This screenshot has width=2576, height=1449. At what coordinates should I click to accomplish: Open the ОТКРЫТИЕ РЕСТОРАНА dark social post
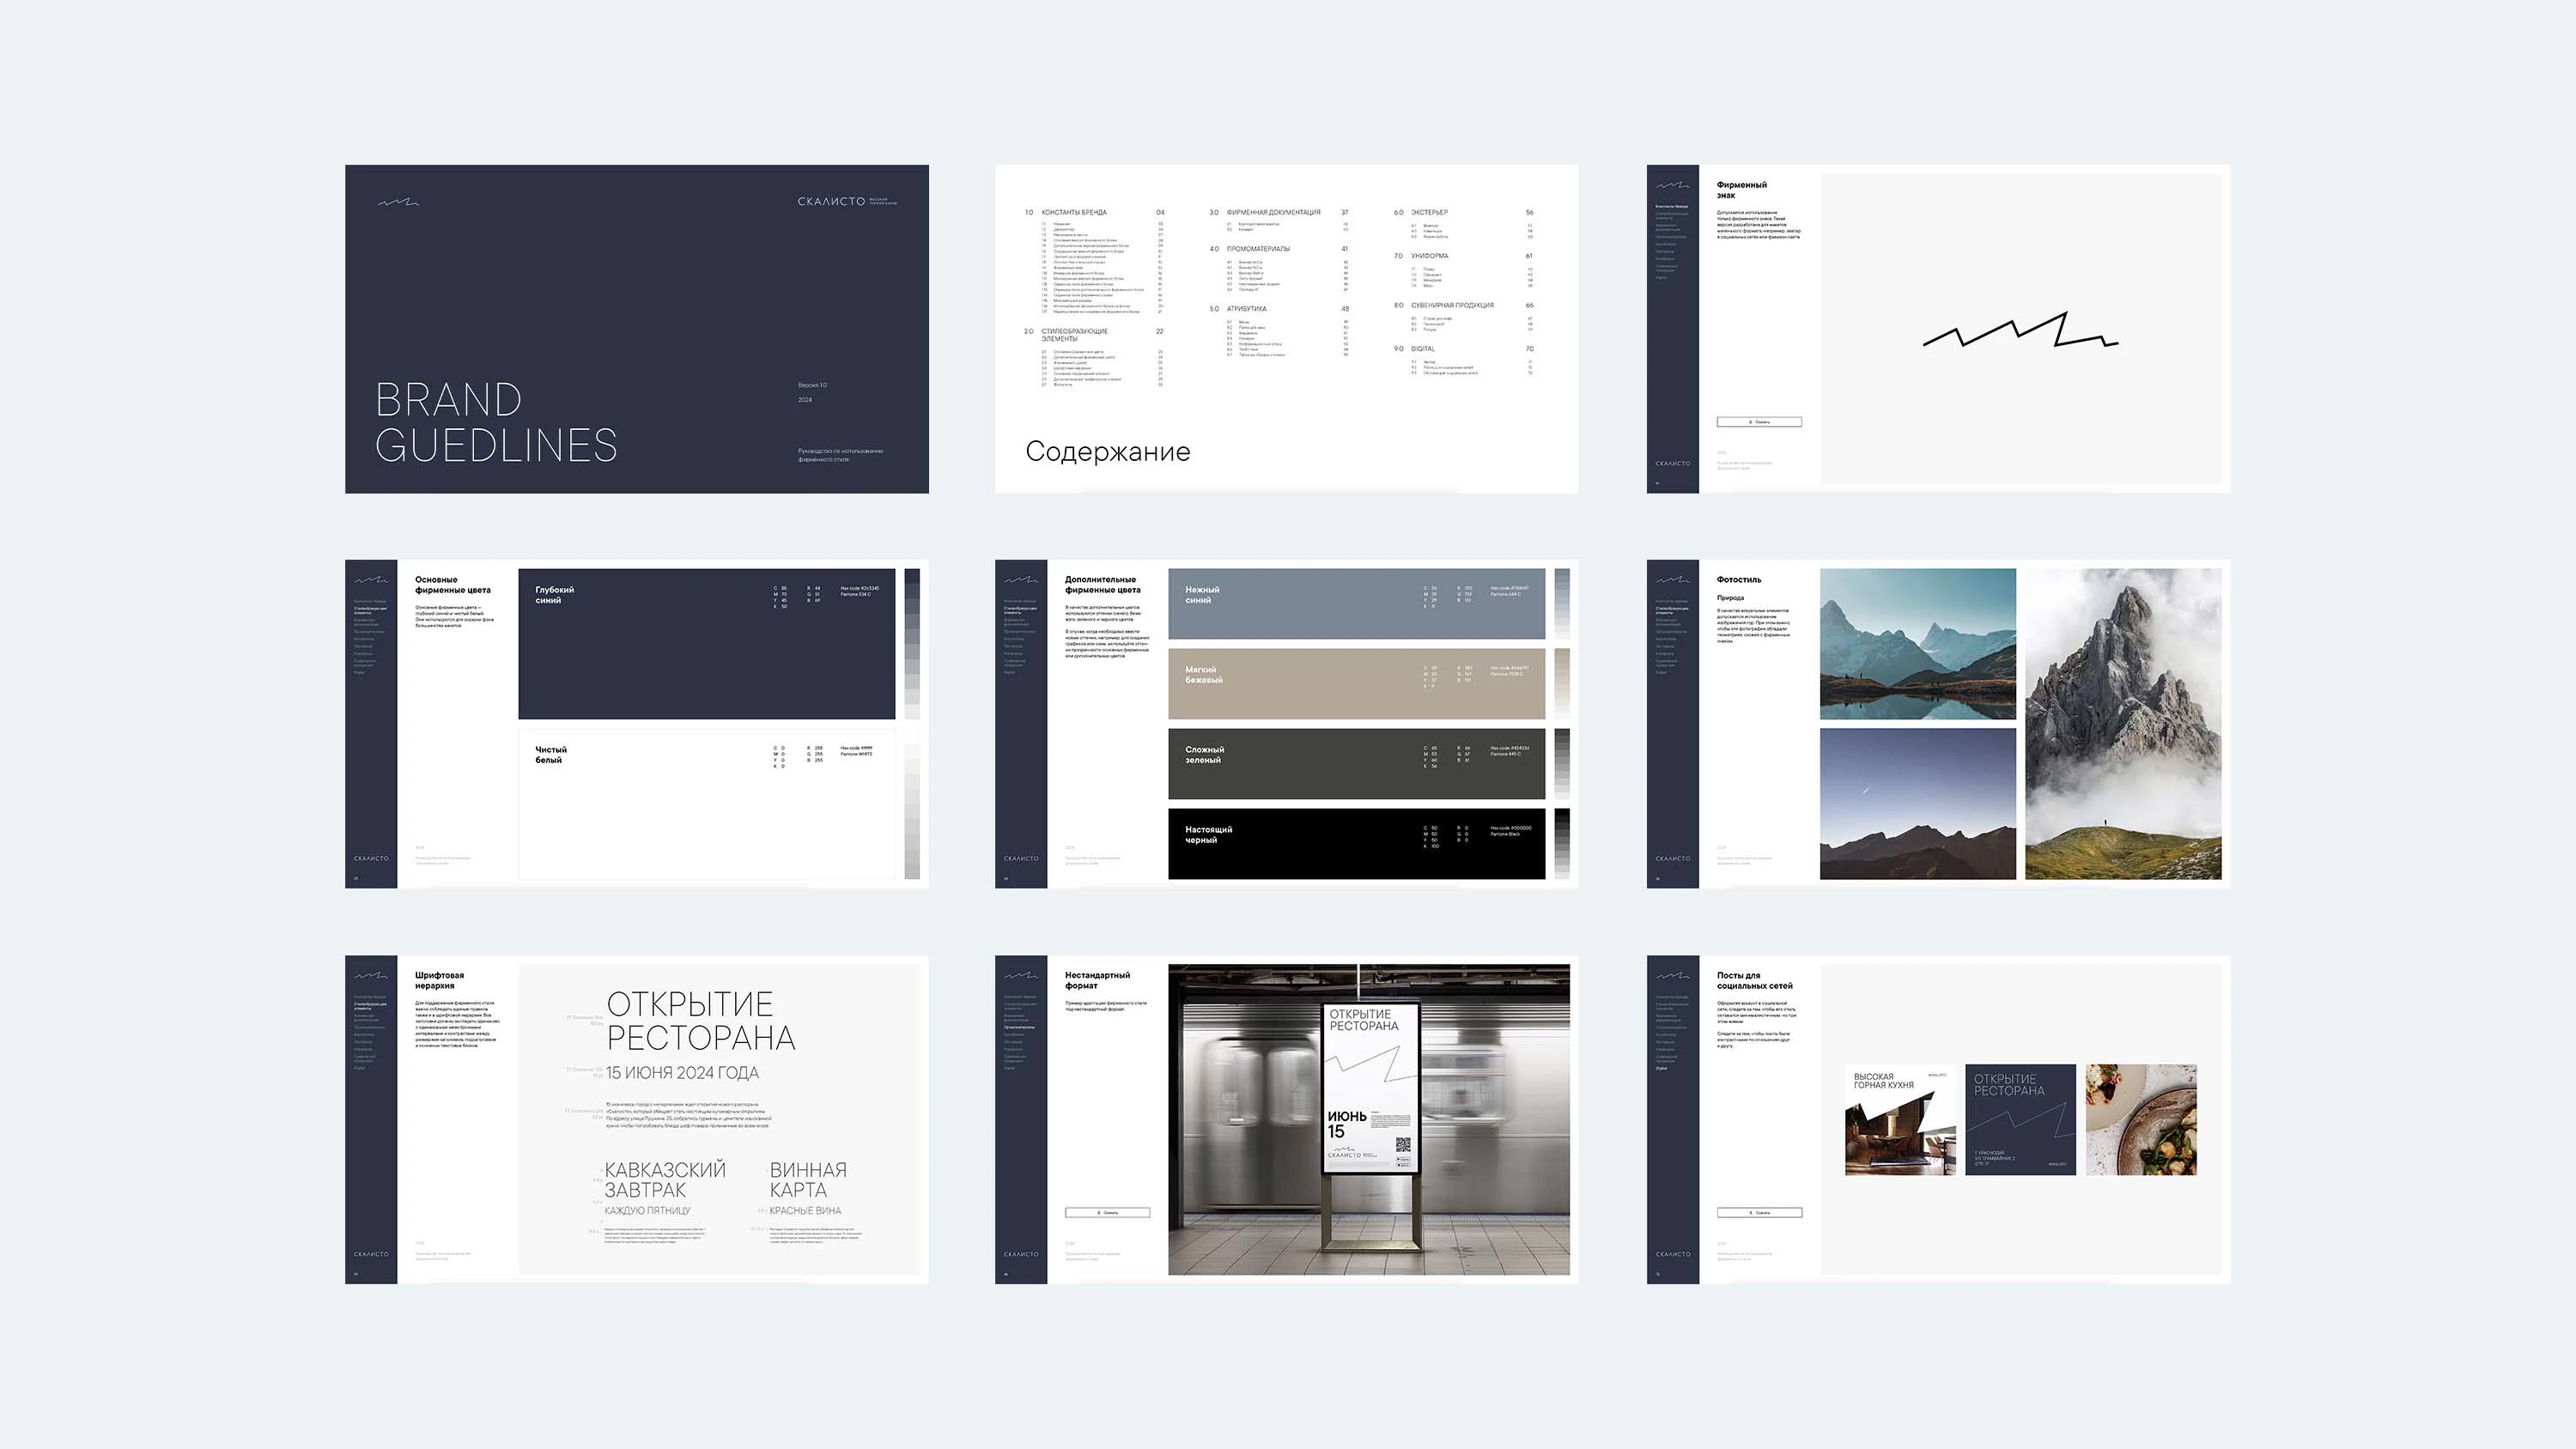[x=2020, y=1119]
